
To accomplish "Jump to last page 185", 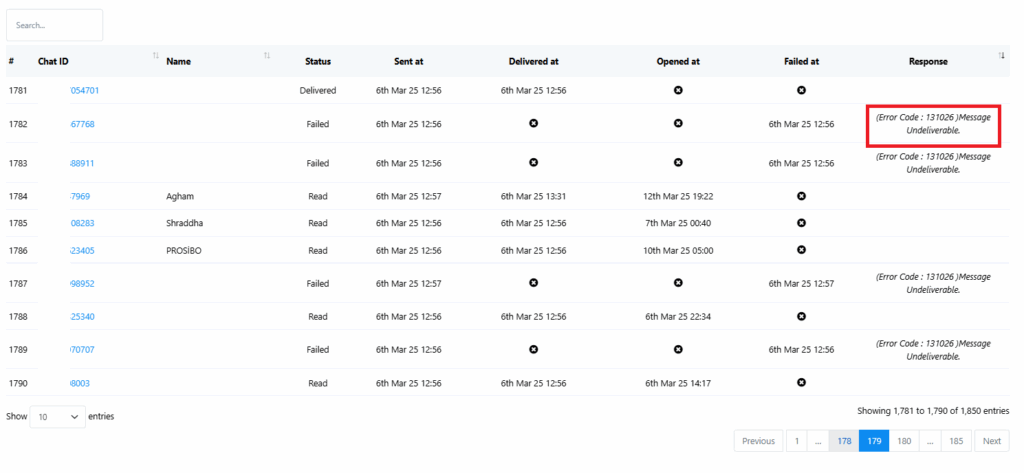I will (x=956, y=441).
